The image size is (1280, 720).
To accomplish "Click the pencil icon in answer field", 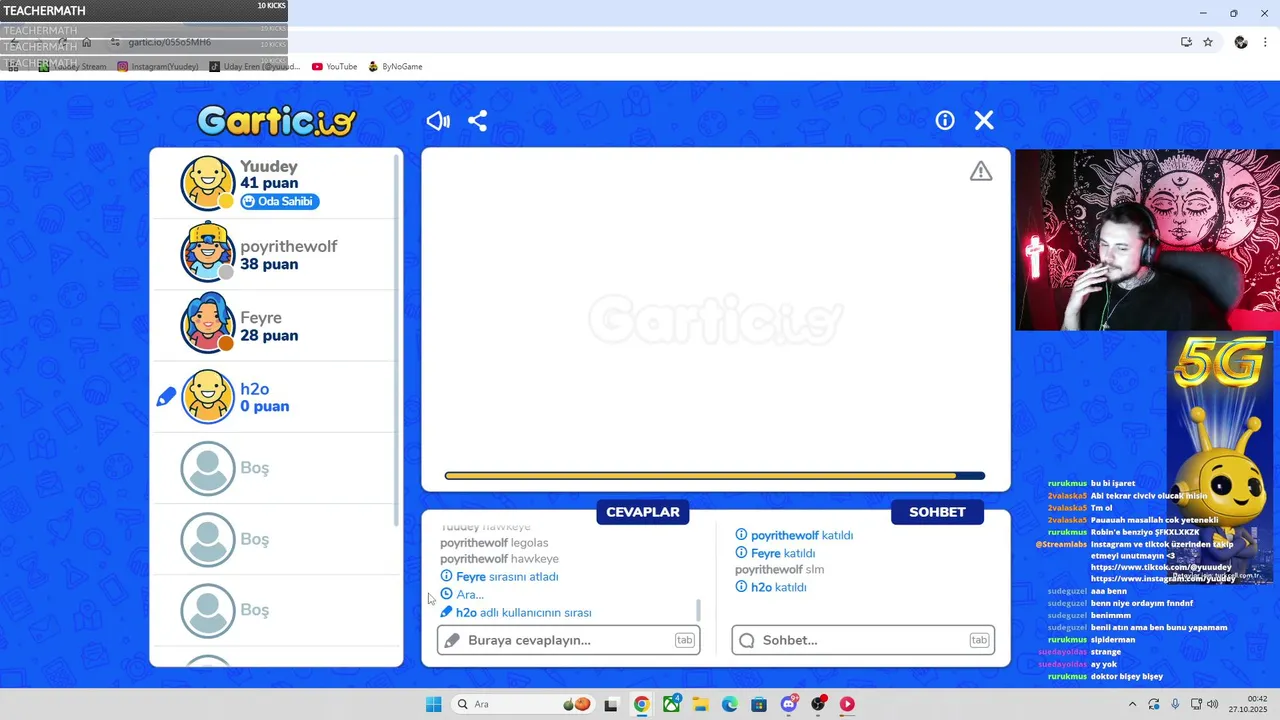I will pos(452,640).
